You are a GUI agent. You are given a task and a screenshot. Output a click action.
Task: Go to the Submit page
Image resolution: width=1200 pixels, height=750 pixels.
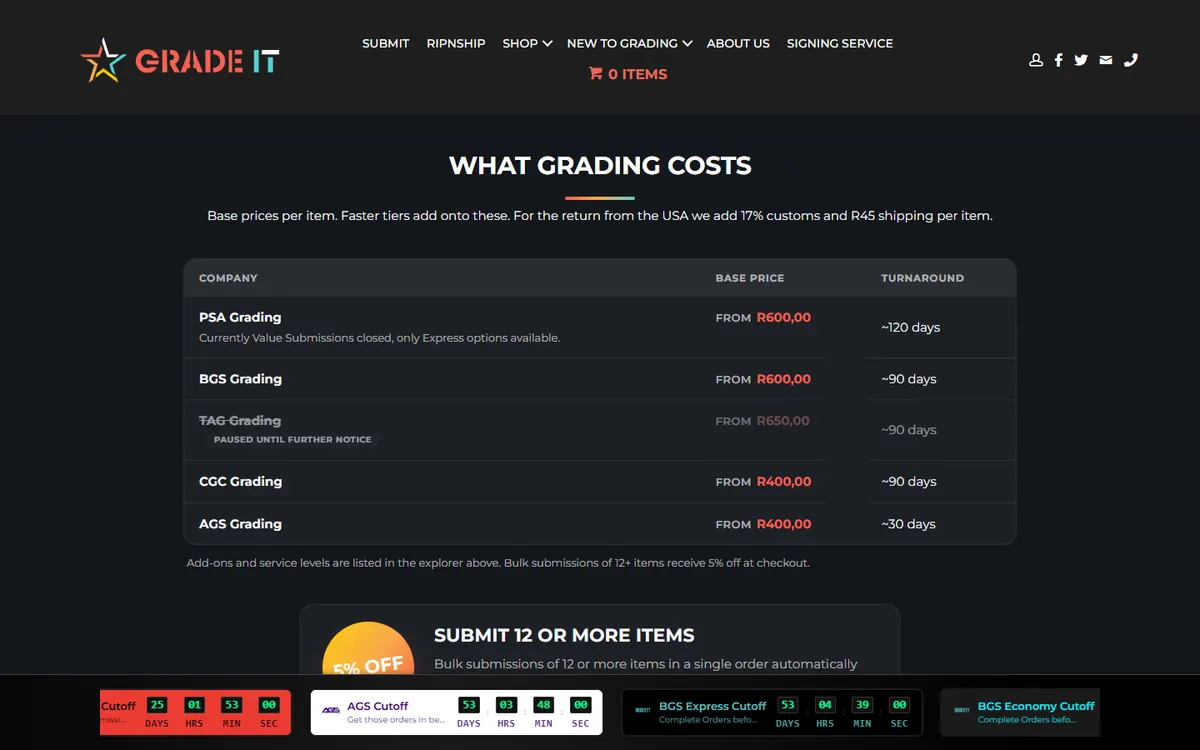[x=386, y=44]
